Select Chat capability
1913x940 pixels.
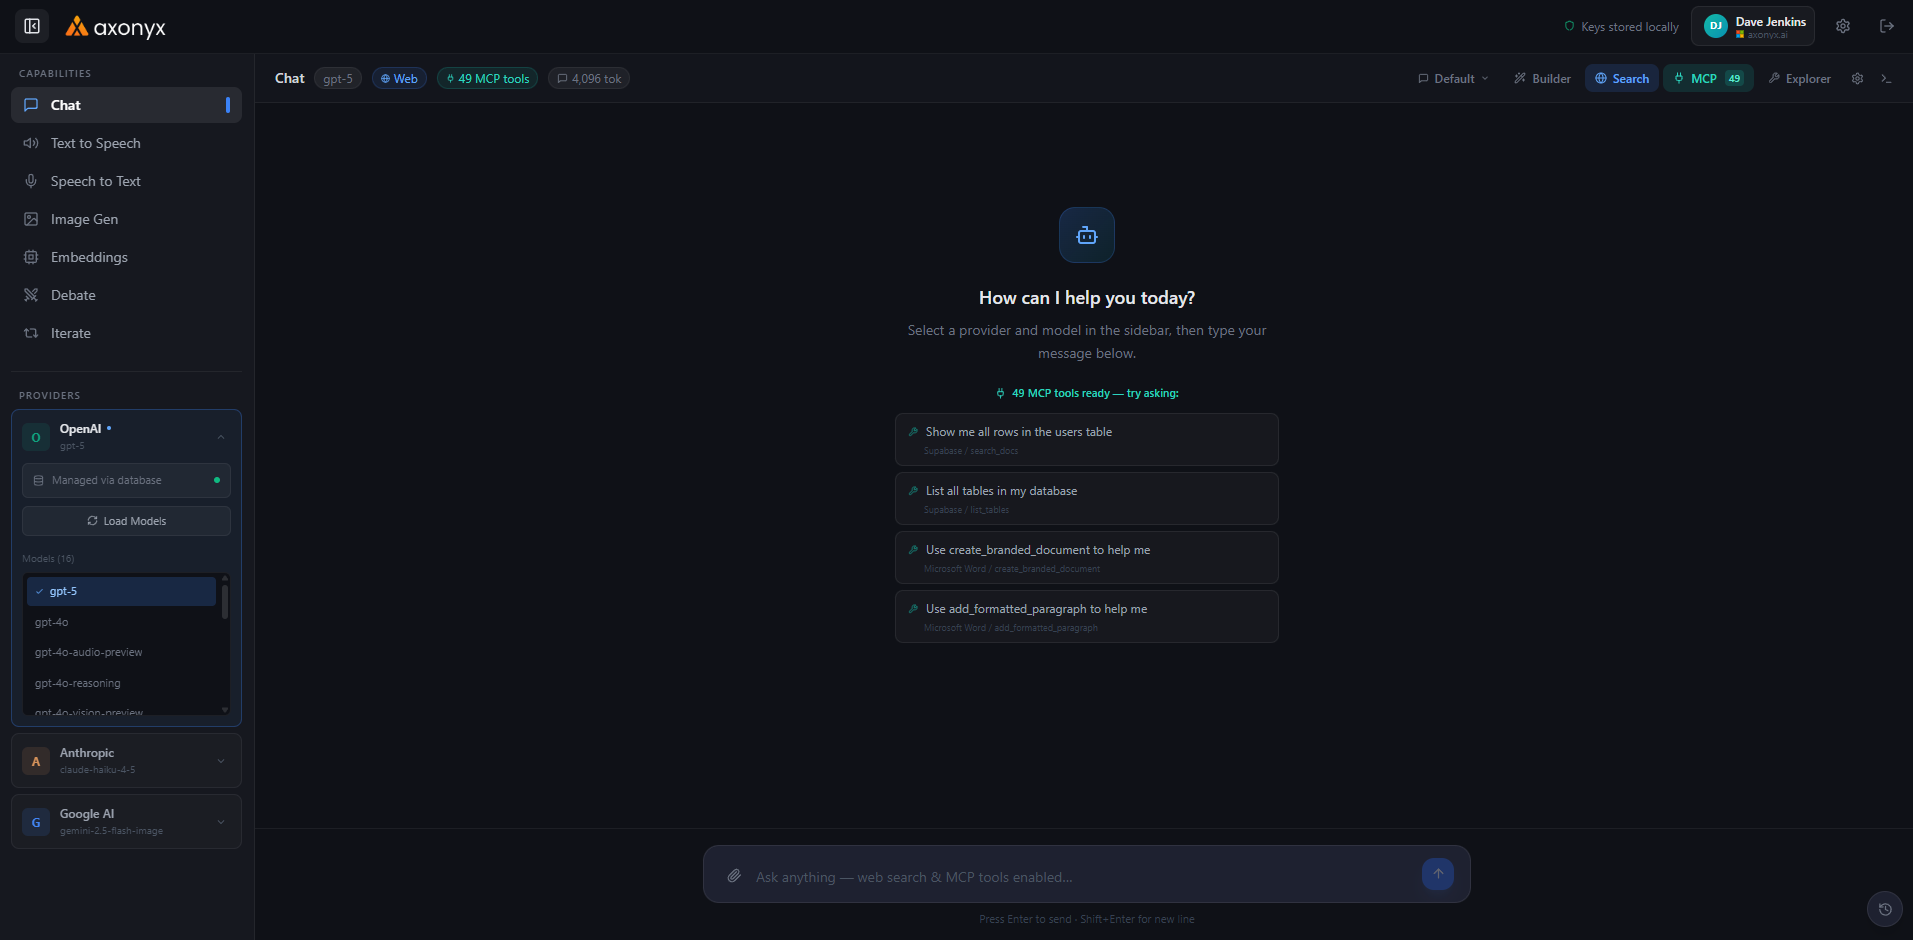[126, 105]
